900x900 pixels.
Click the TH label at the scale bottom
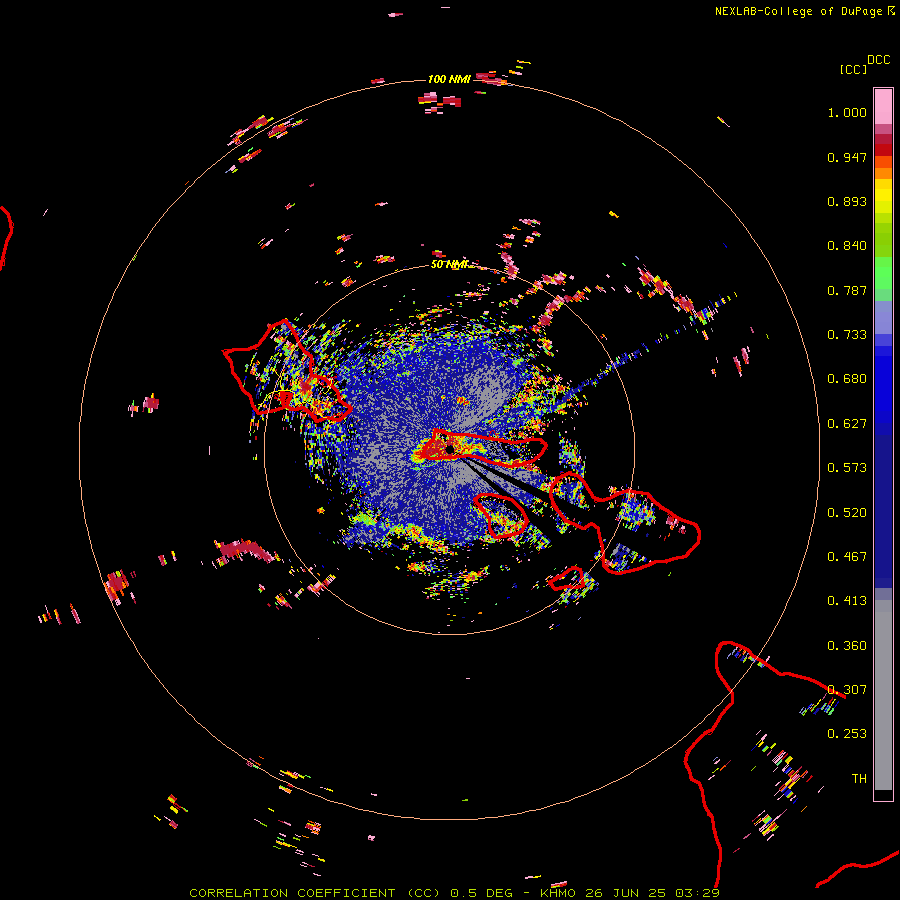859,779
